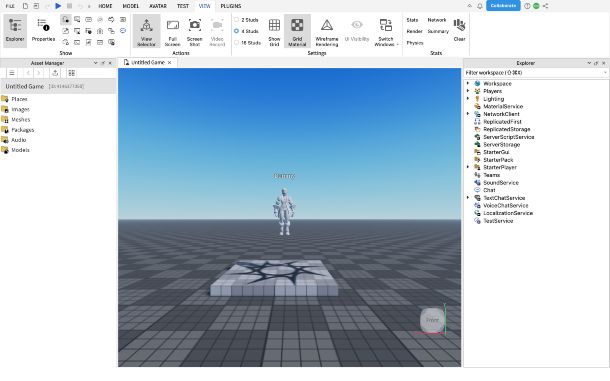Show Stats overlay
The height and width of the screenshot is (381, 610).
tap(412, 20)
